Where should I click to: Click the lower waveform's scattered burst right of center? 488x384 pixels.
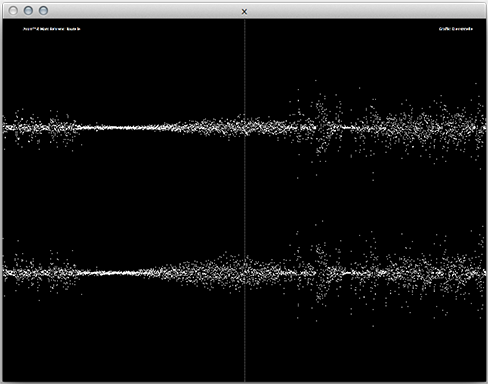click(x=322, y=273)
